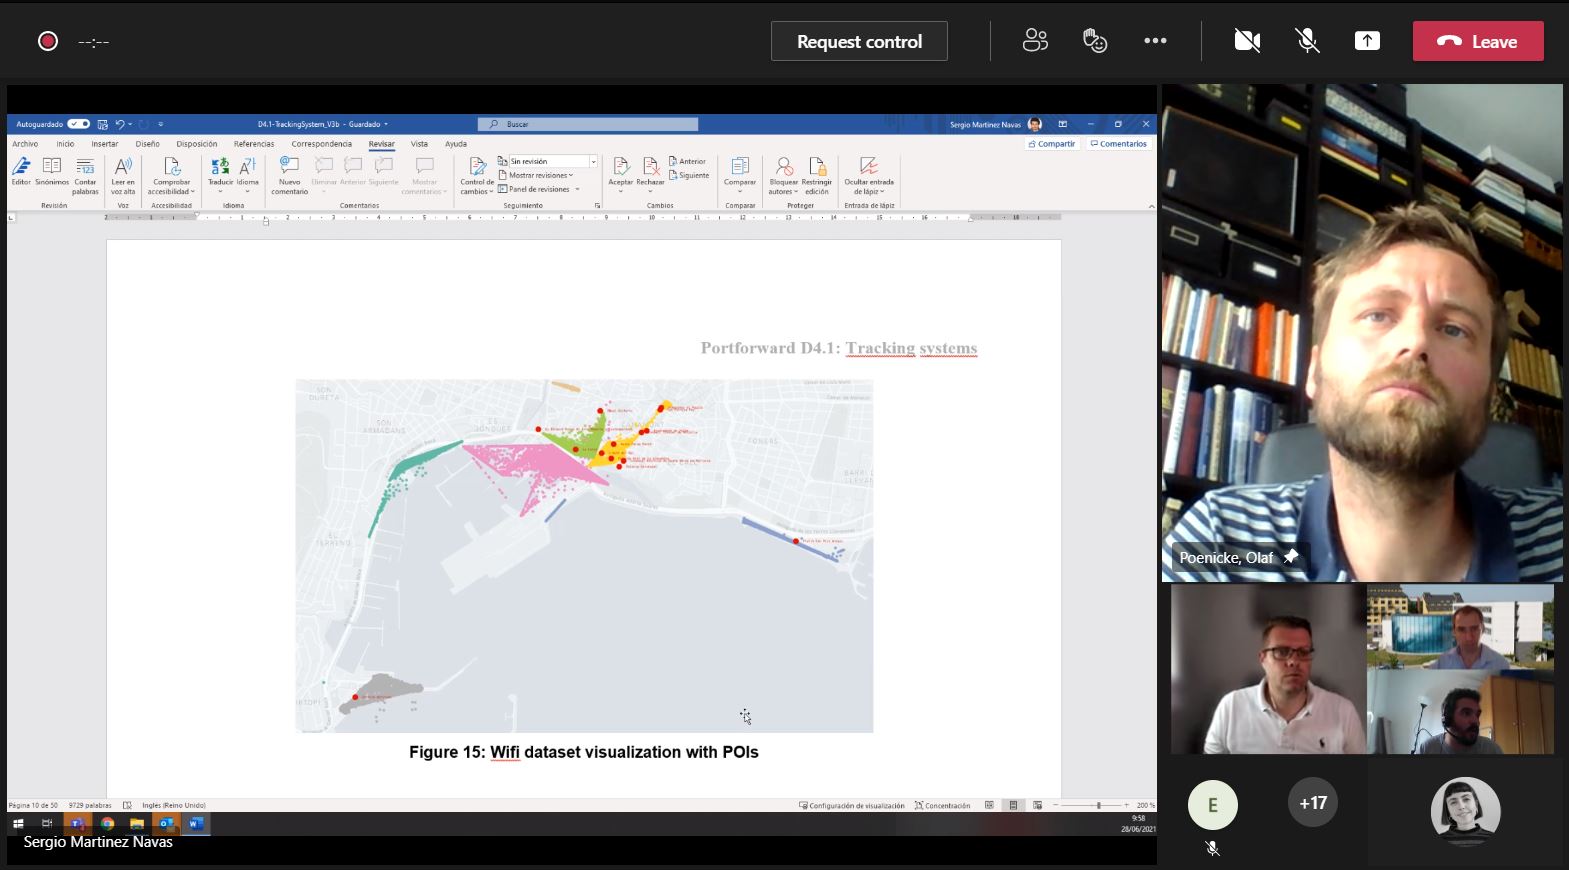
Task: Click the Windows Start button in shared screen
Action: pos(17,823)
